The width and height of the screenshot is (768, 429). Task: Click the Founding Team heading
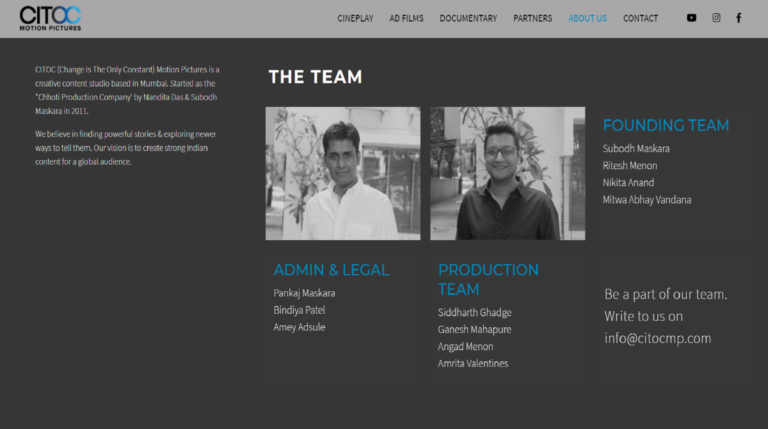(x=666, y=125)
